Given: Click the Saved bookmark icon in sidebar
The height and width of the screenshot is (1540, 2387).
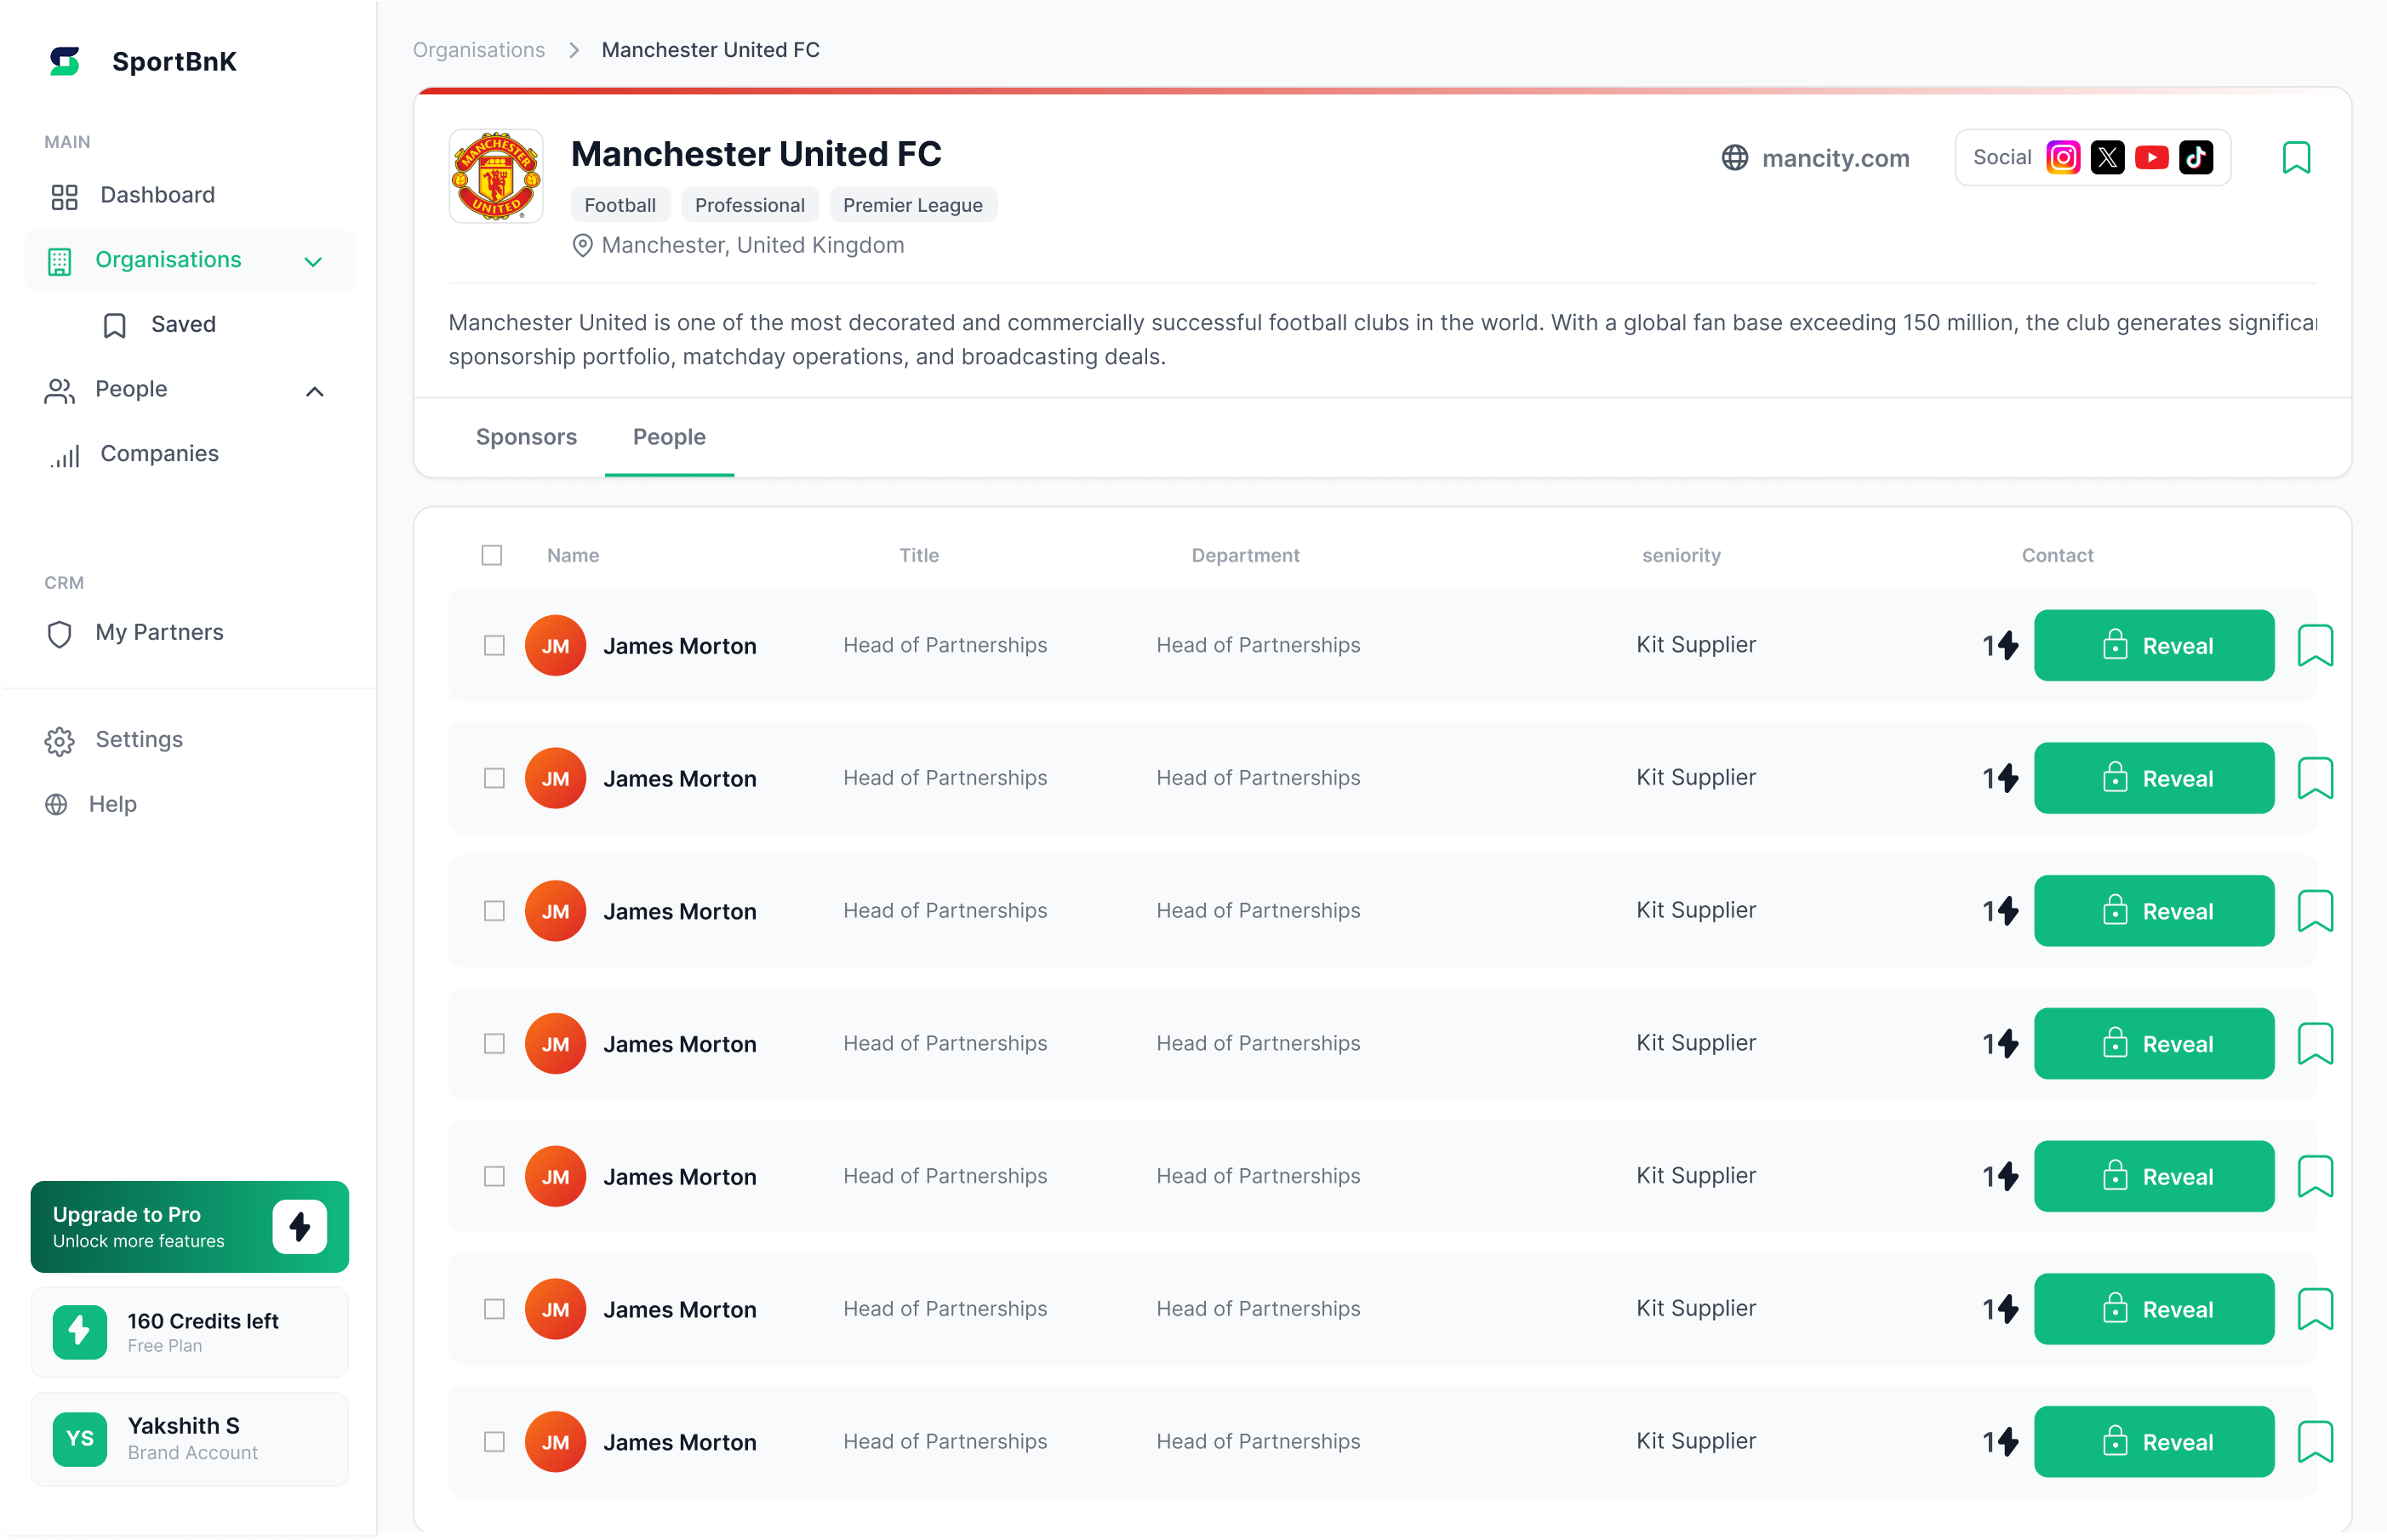Looking at the screenshot, I should coord(115,325).
